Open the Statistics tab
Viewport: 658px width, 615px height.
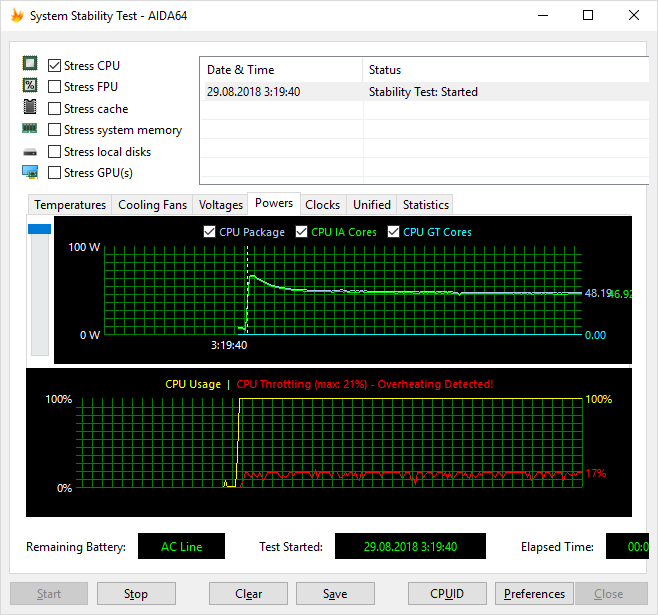pos(426,205)
